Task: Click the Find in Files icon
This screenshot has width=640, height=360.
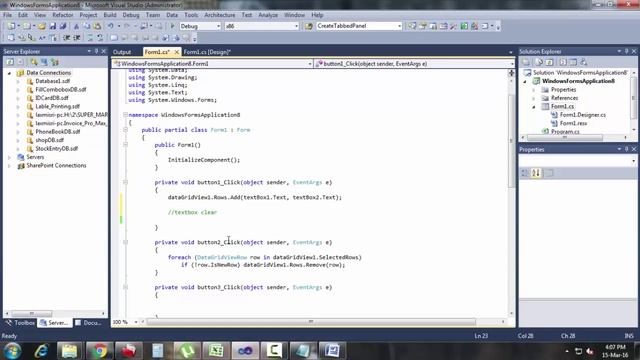Action: (x=309, y=26)
